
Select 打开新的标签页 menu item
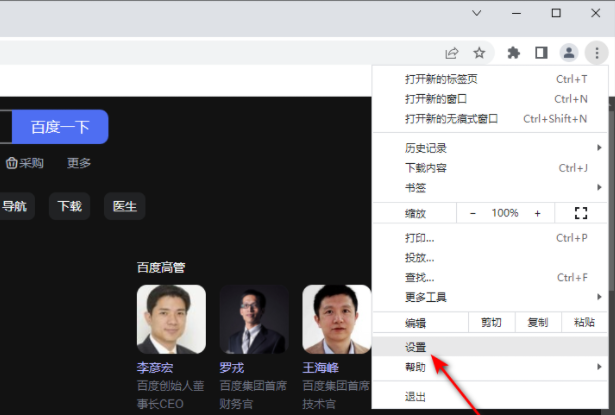[x=489, y=79]
